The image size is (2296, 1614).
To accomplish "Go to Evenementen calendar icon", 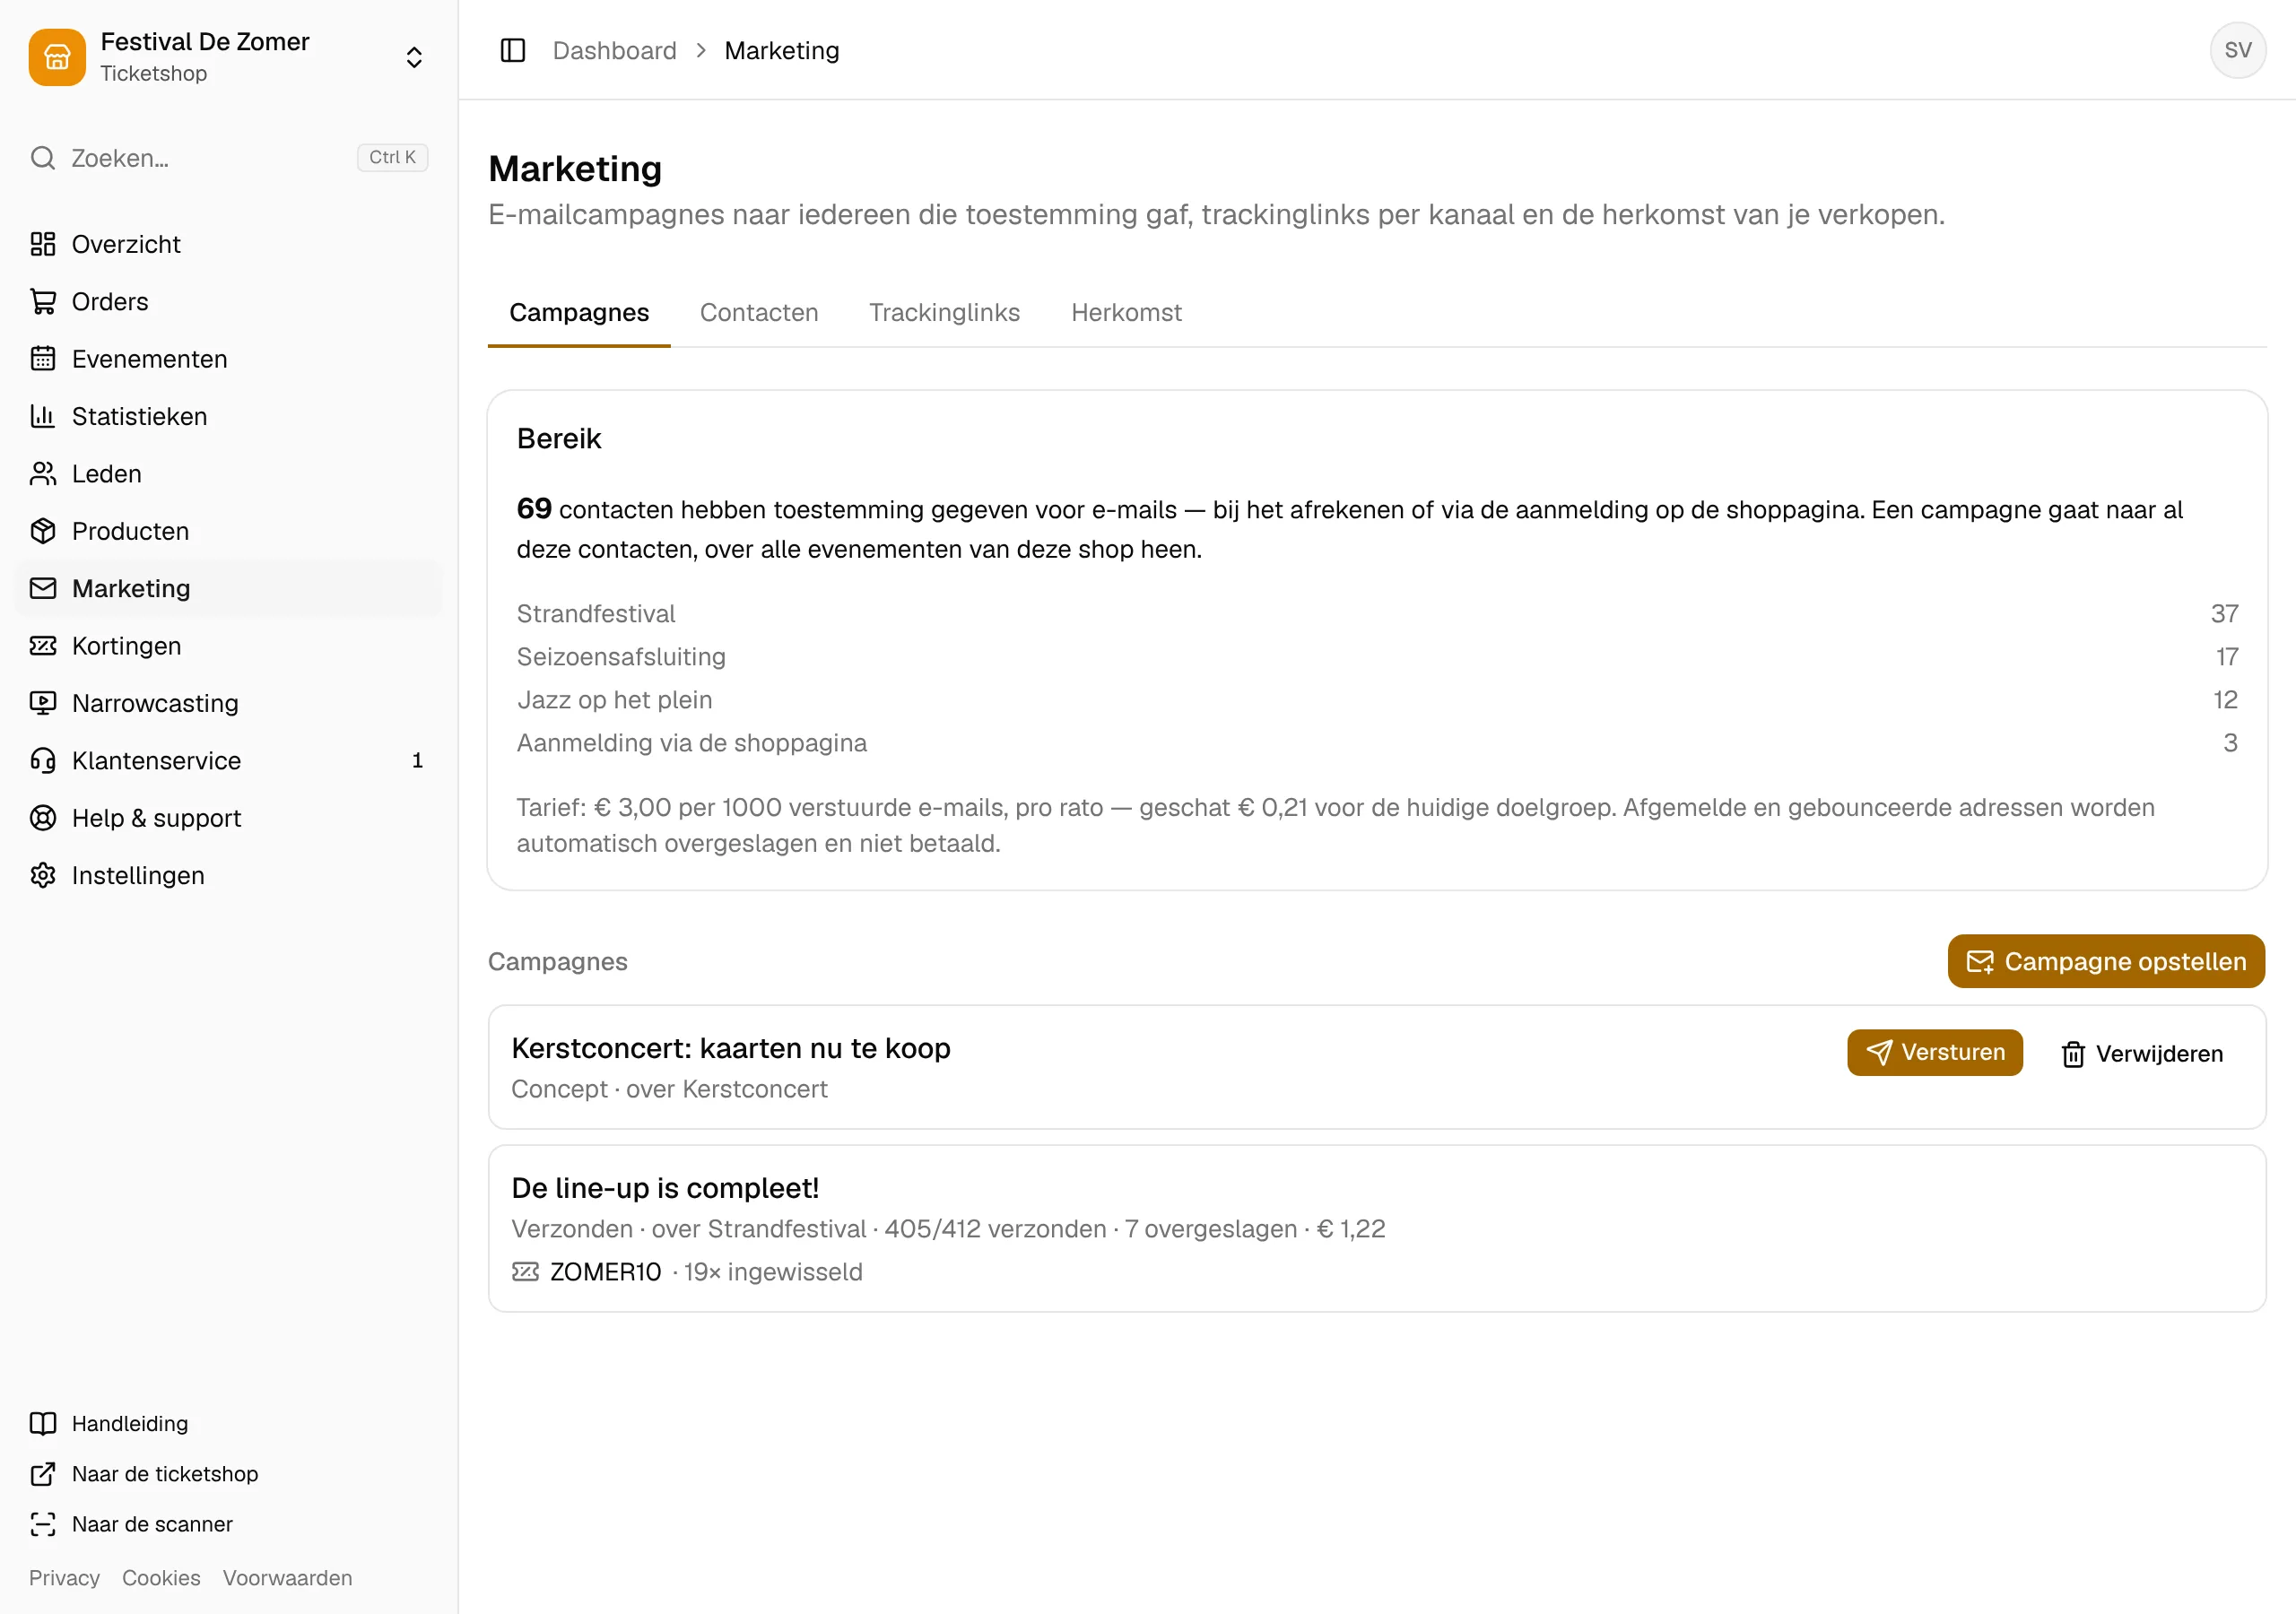I will (43, 359).
